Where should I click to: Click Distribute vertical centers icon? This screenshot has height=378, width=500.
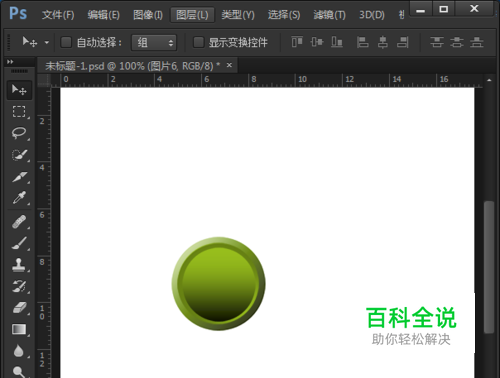tap(456, 42)
